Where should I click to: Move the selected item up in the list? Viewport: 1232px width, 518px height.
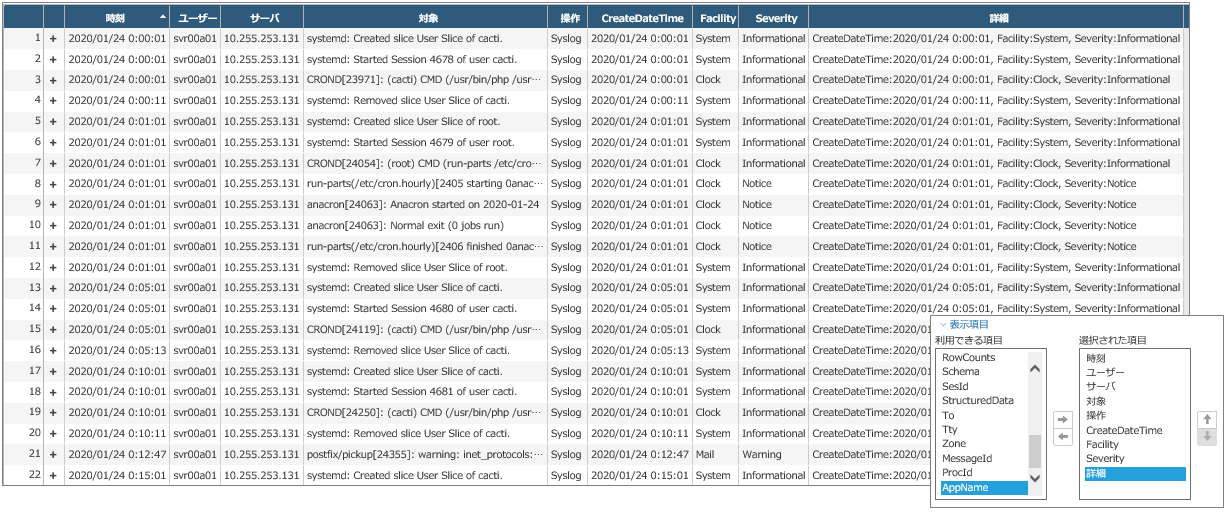point(1207,420)
